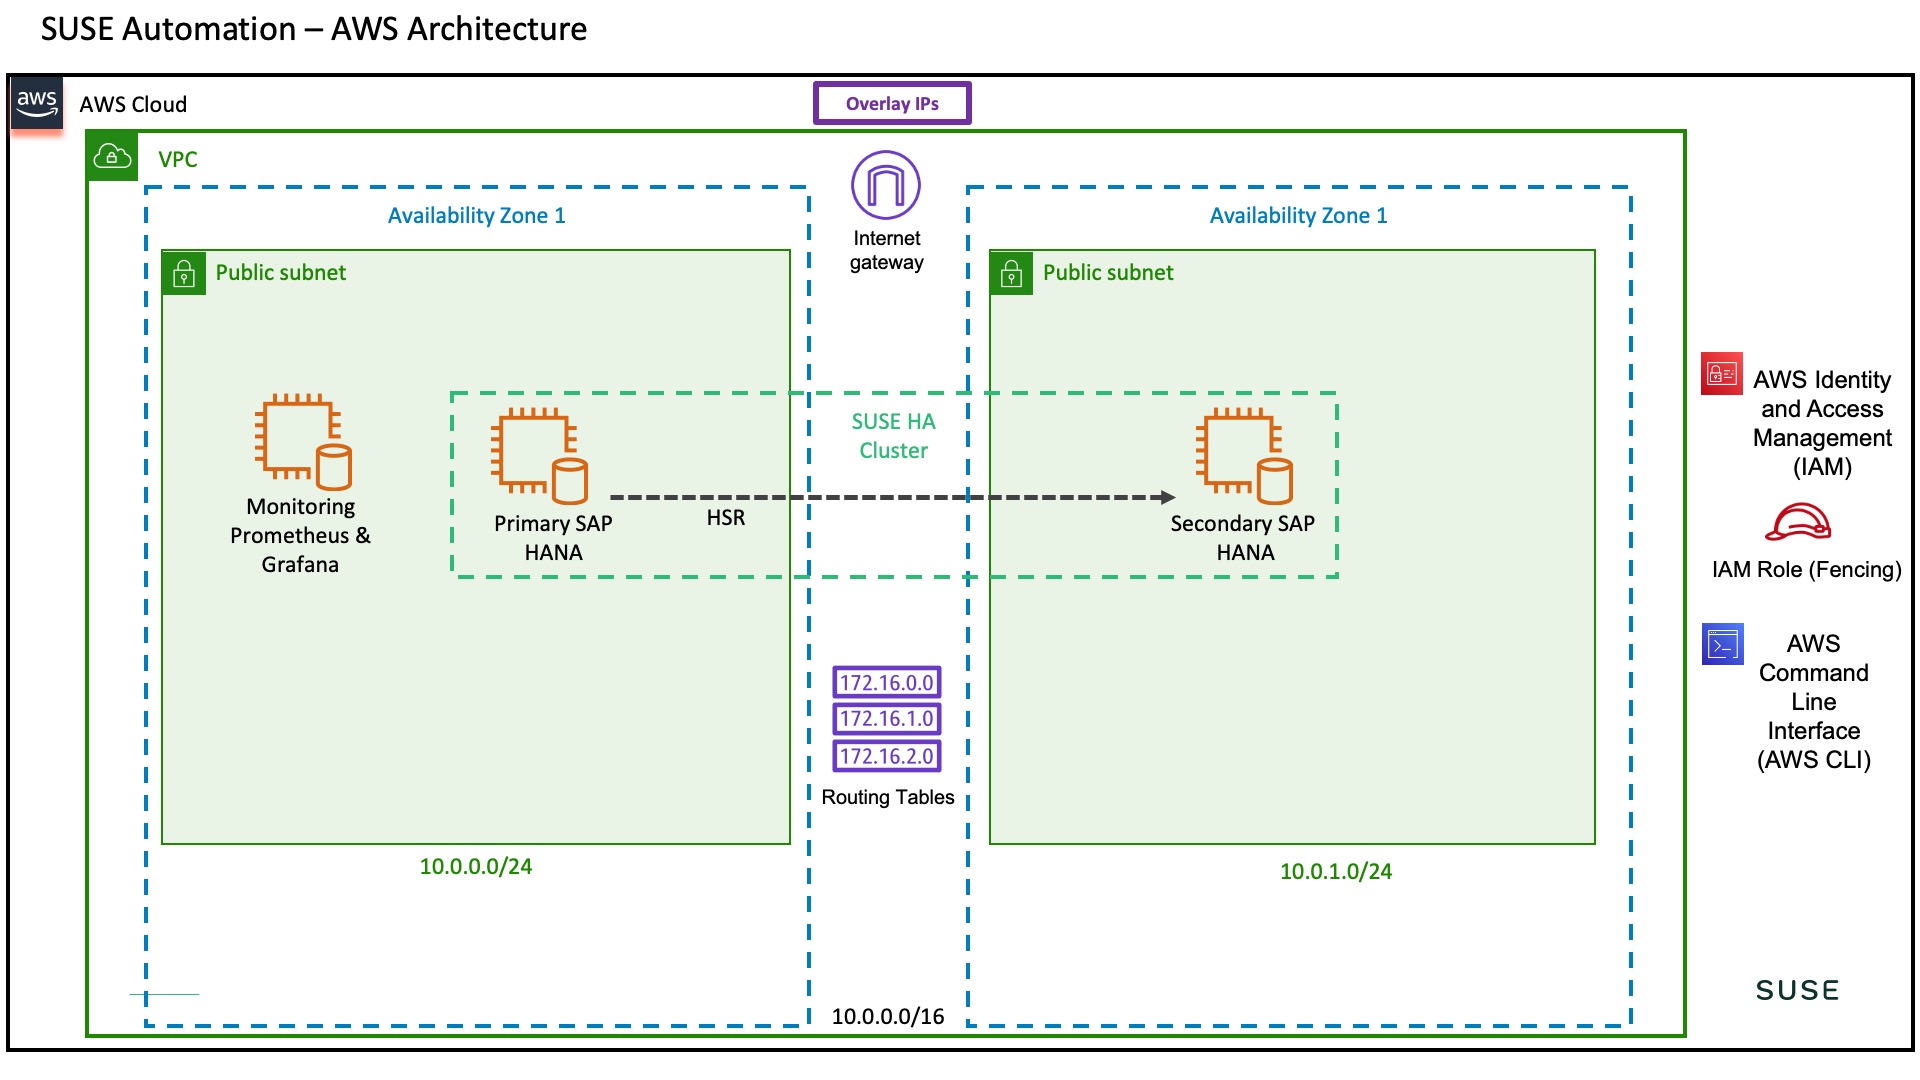The height and width of the screenshot is (1080, 1920).
Task: Click the 'HSR' replication label
Action: (726, 518)
